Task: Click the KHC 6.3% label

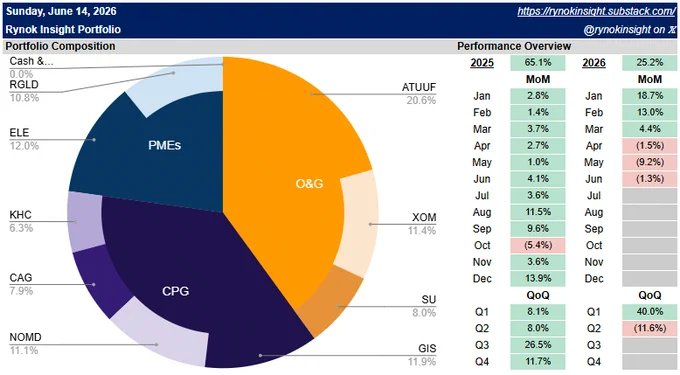Action: point(21,221)
